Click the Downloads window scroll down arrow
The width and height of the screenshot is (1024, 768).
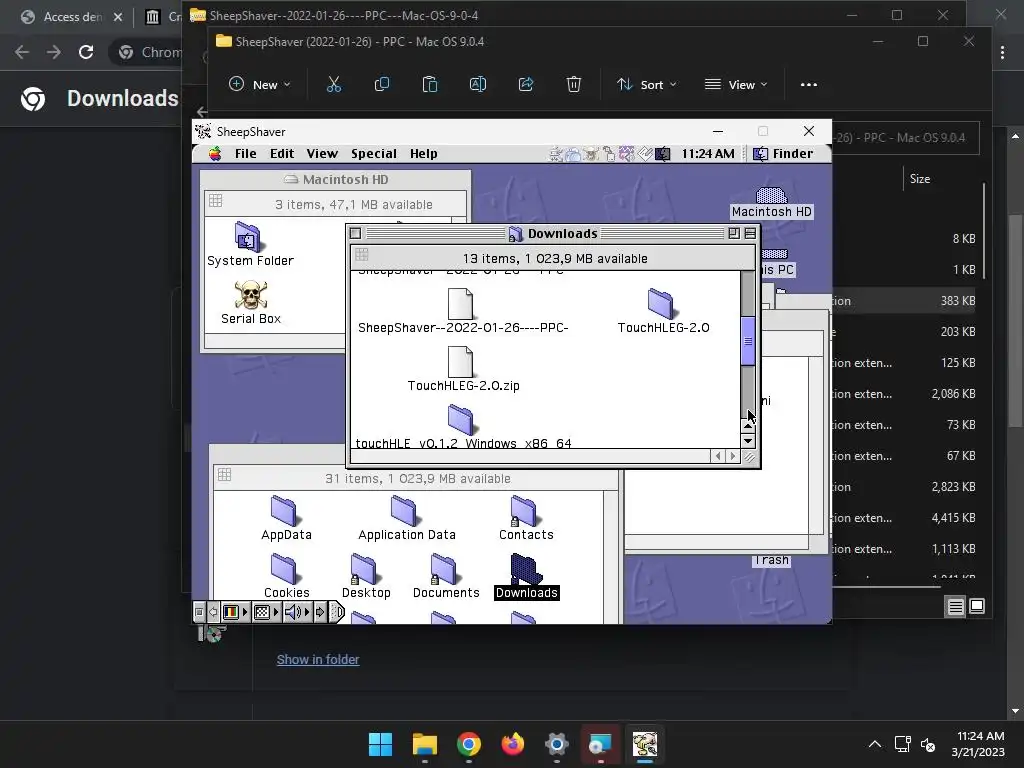pos(748,441)
